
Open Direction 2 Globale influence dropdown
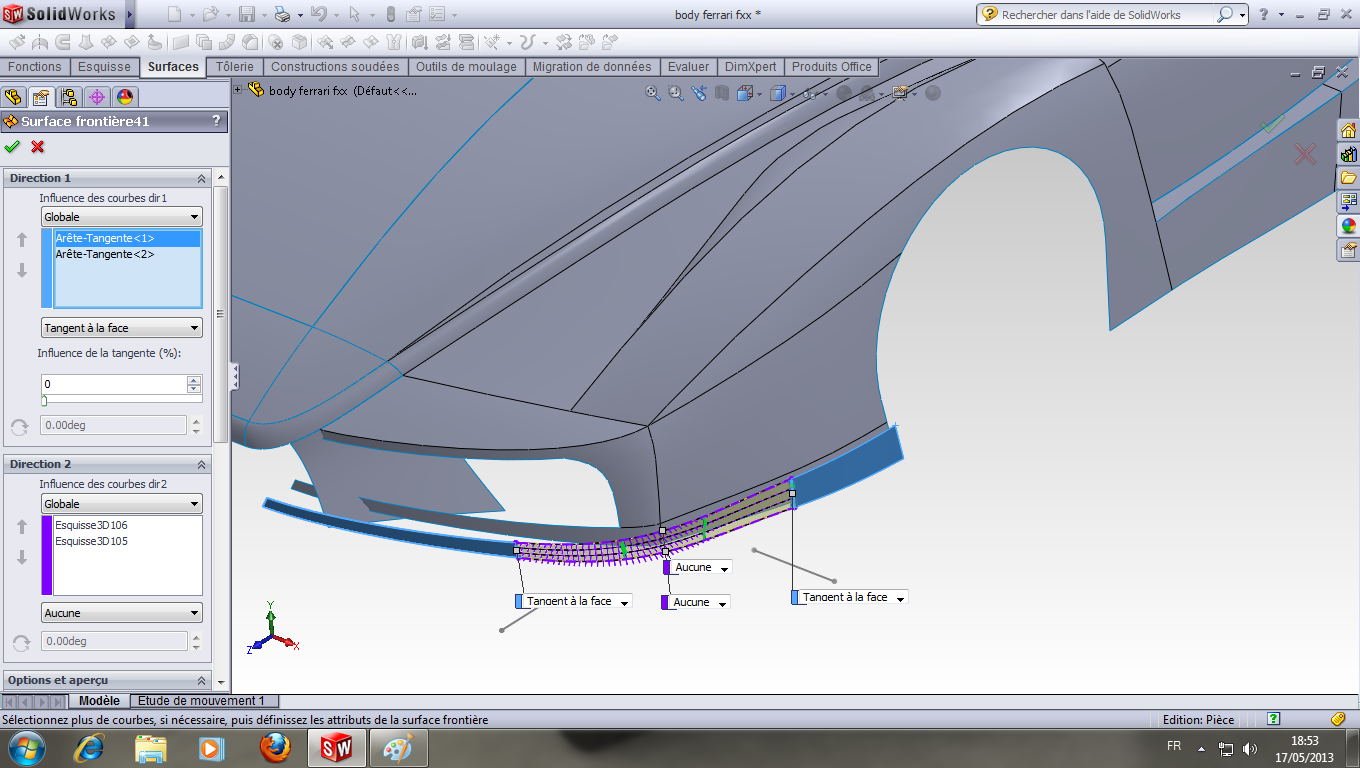(122, 504)
